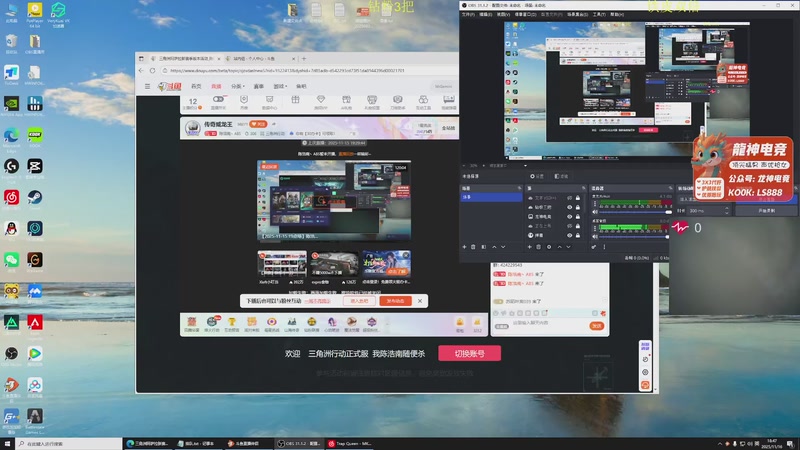Click the orange headset support icon at page side
Viewport: 800px width, 450px height.
tap(645, 385)
